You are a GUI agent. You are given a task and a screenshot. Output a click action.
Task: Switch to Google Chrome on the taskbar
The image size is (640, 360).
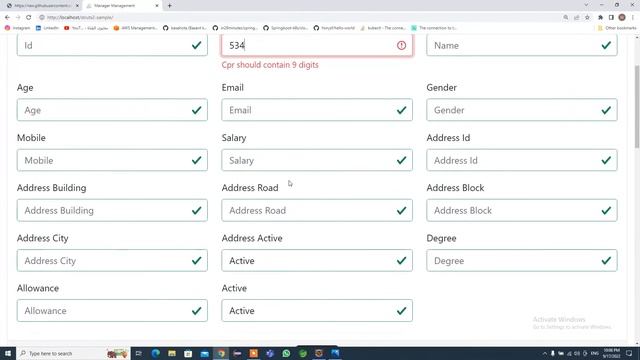pyautogui.click(x=221, y=353)
